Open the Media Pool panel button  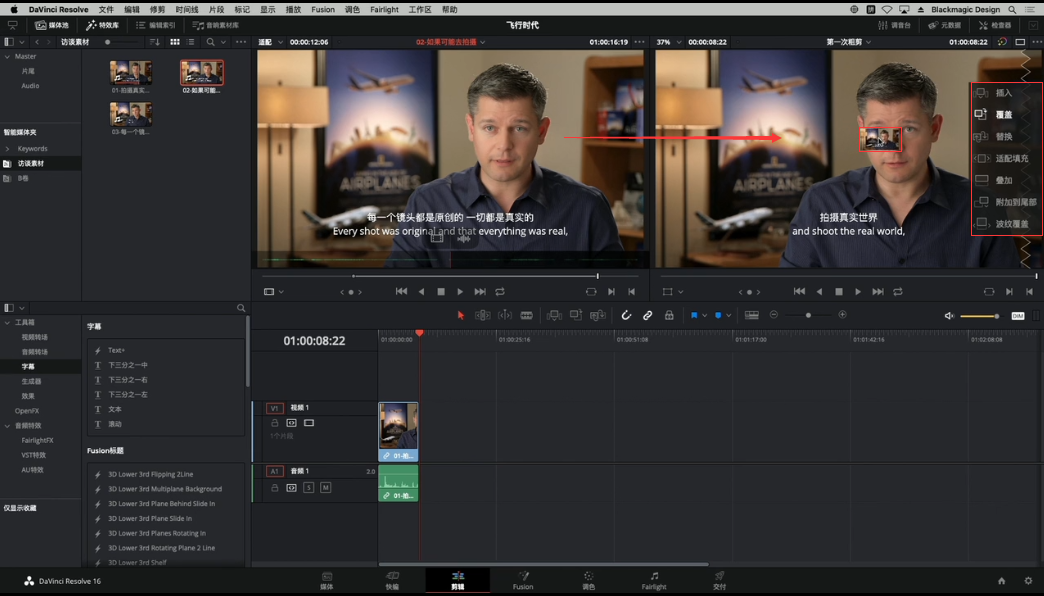tap(52, 25)
